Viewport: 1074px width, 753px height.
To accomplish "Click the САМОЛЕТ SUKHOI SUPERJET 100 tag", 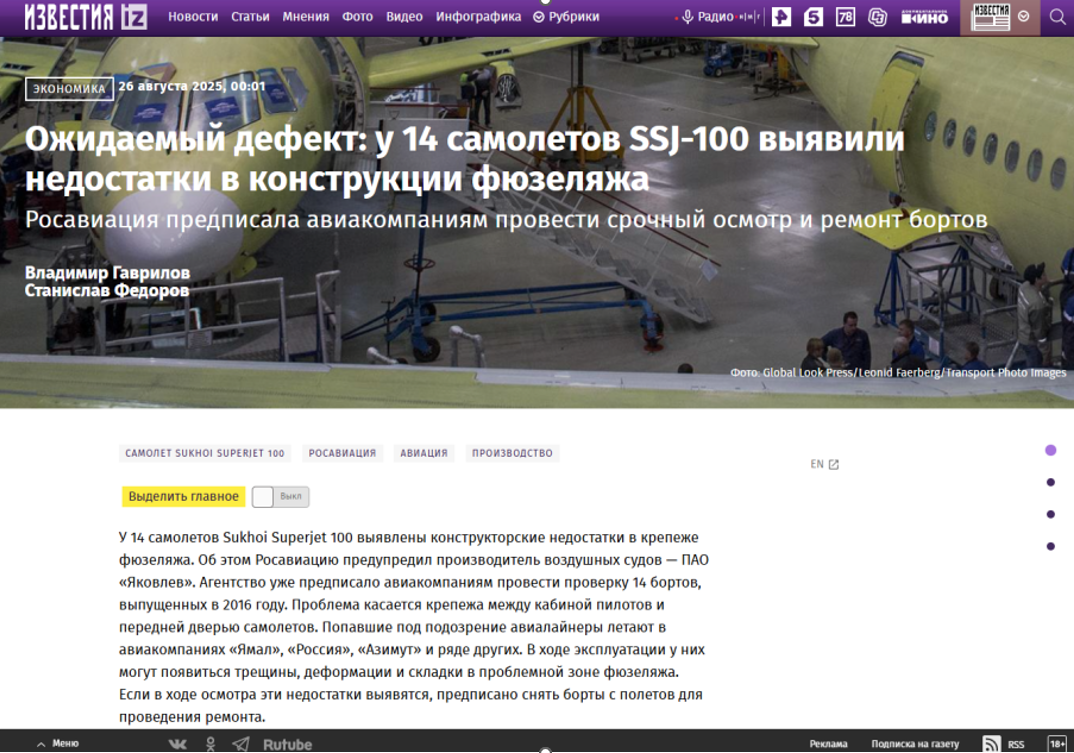I will (205, 453).
